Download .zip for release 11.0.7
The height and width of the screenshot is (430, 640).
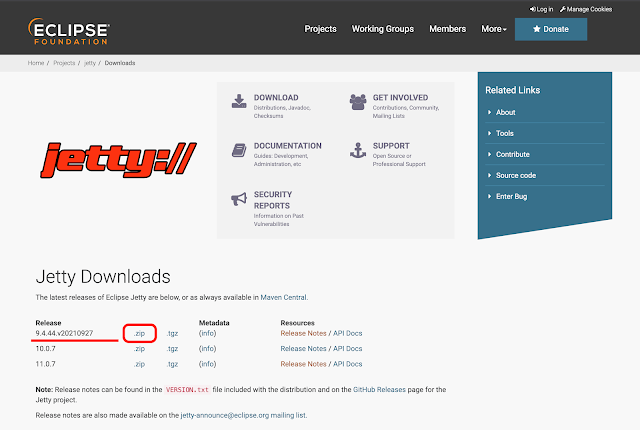click(140, 364)
